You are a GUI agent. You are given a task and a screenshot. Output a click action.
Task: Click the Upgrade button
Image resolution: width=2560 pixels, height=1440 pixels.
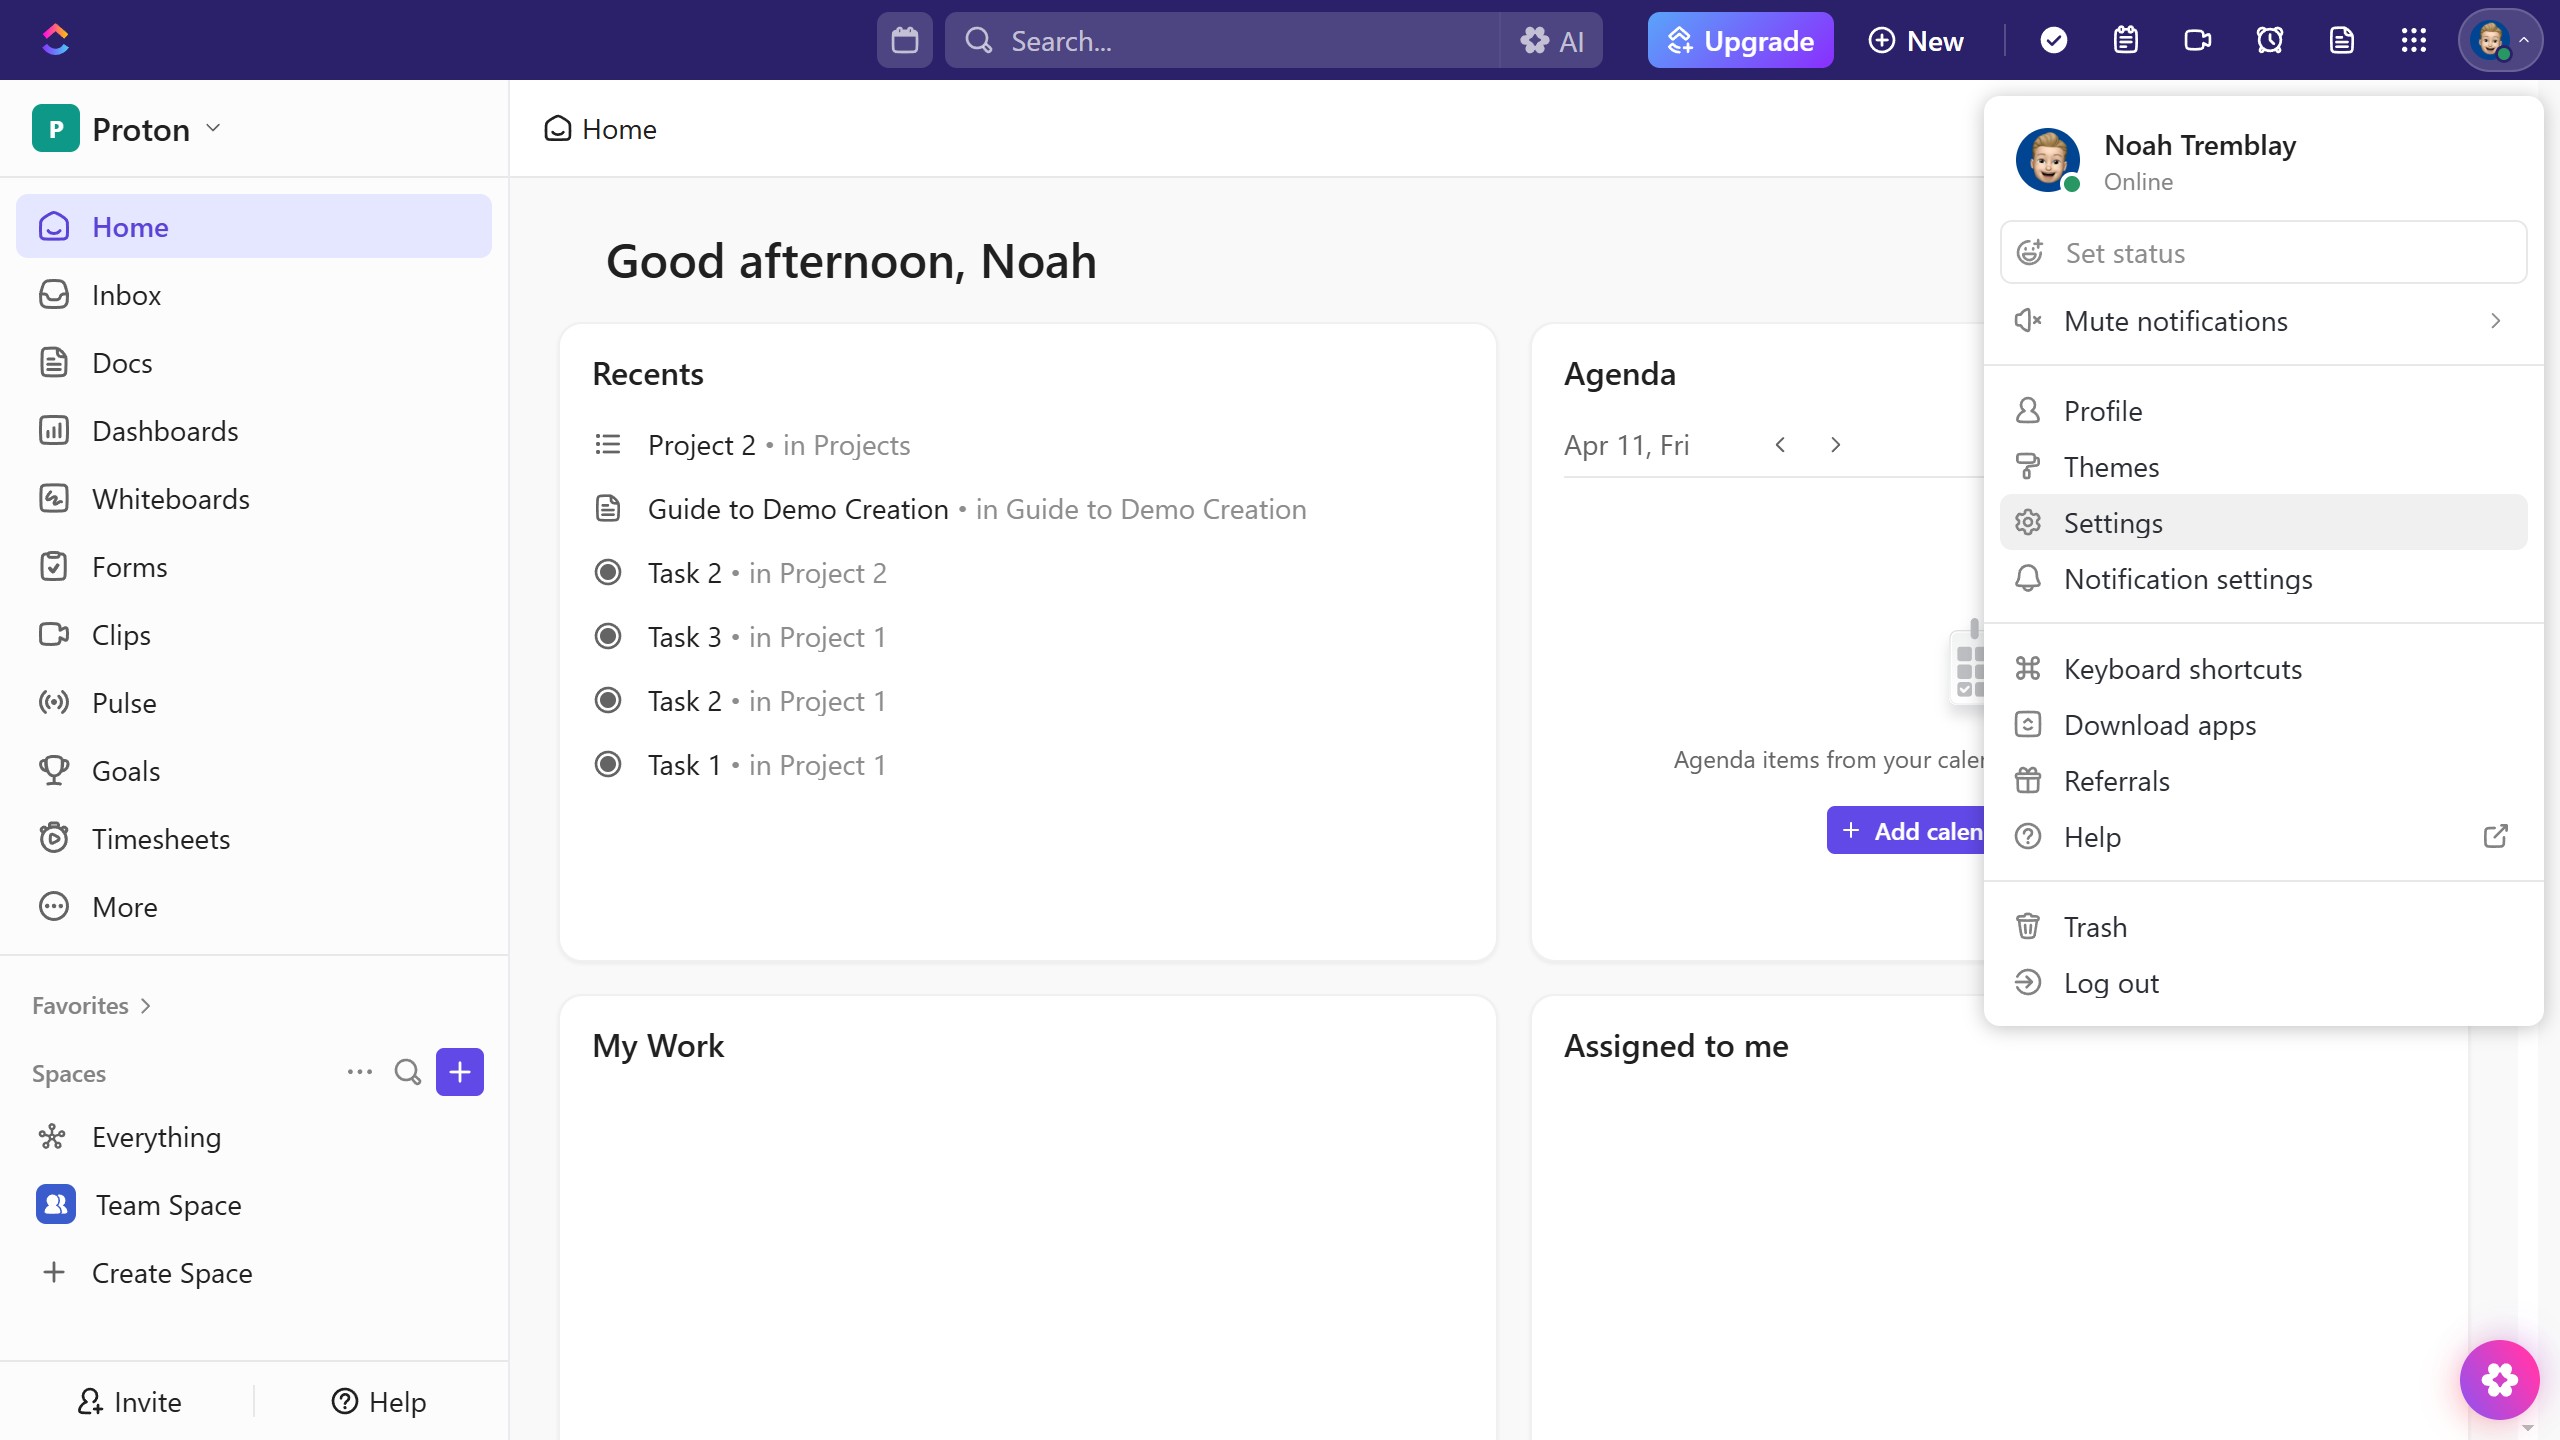(x=1740, y=40)
